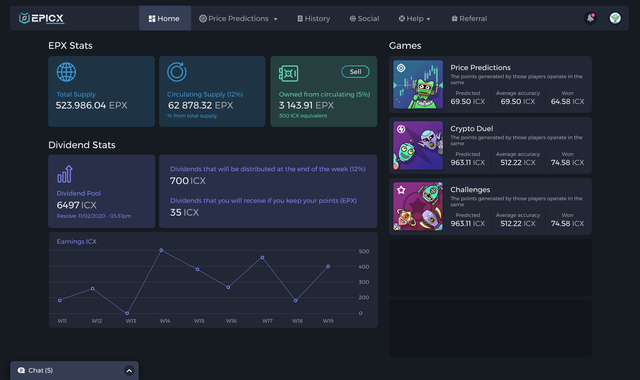This screenshot has width=640, height=380.
Task: Click the Dividend Pool bar chart icon
Action: tap(65, 174)
